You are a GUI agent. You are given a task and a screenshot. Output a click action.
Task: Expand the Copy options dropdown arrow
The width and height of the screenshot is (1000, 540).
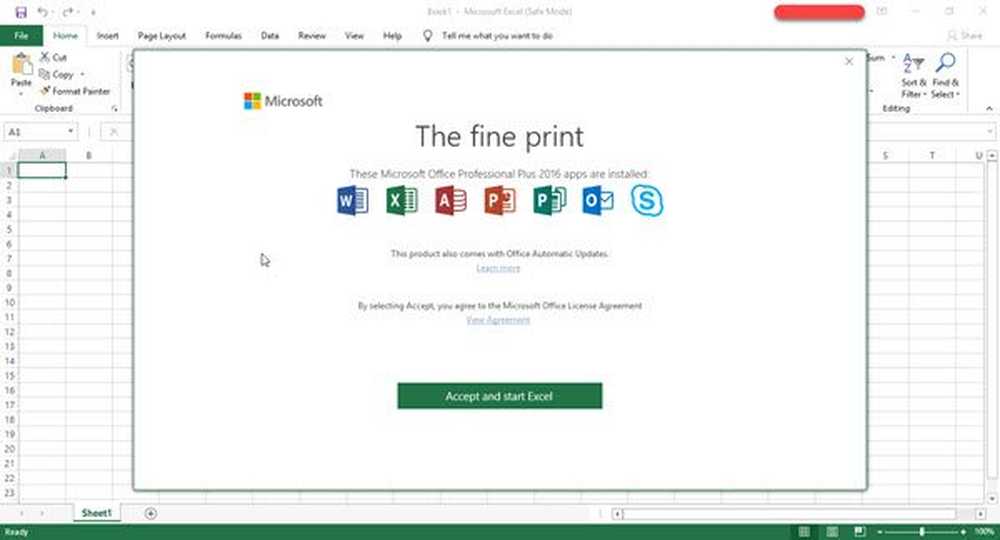pyautogui.click(x=82, y=75)
